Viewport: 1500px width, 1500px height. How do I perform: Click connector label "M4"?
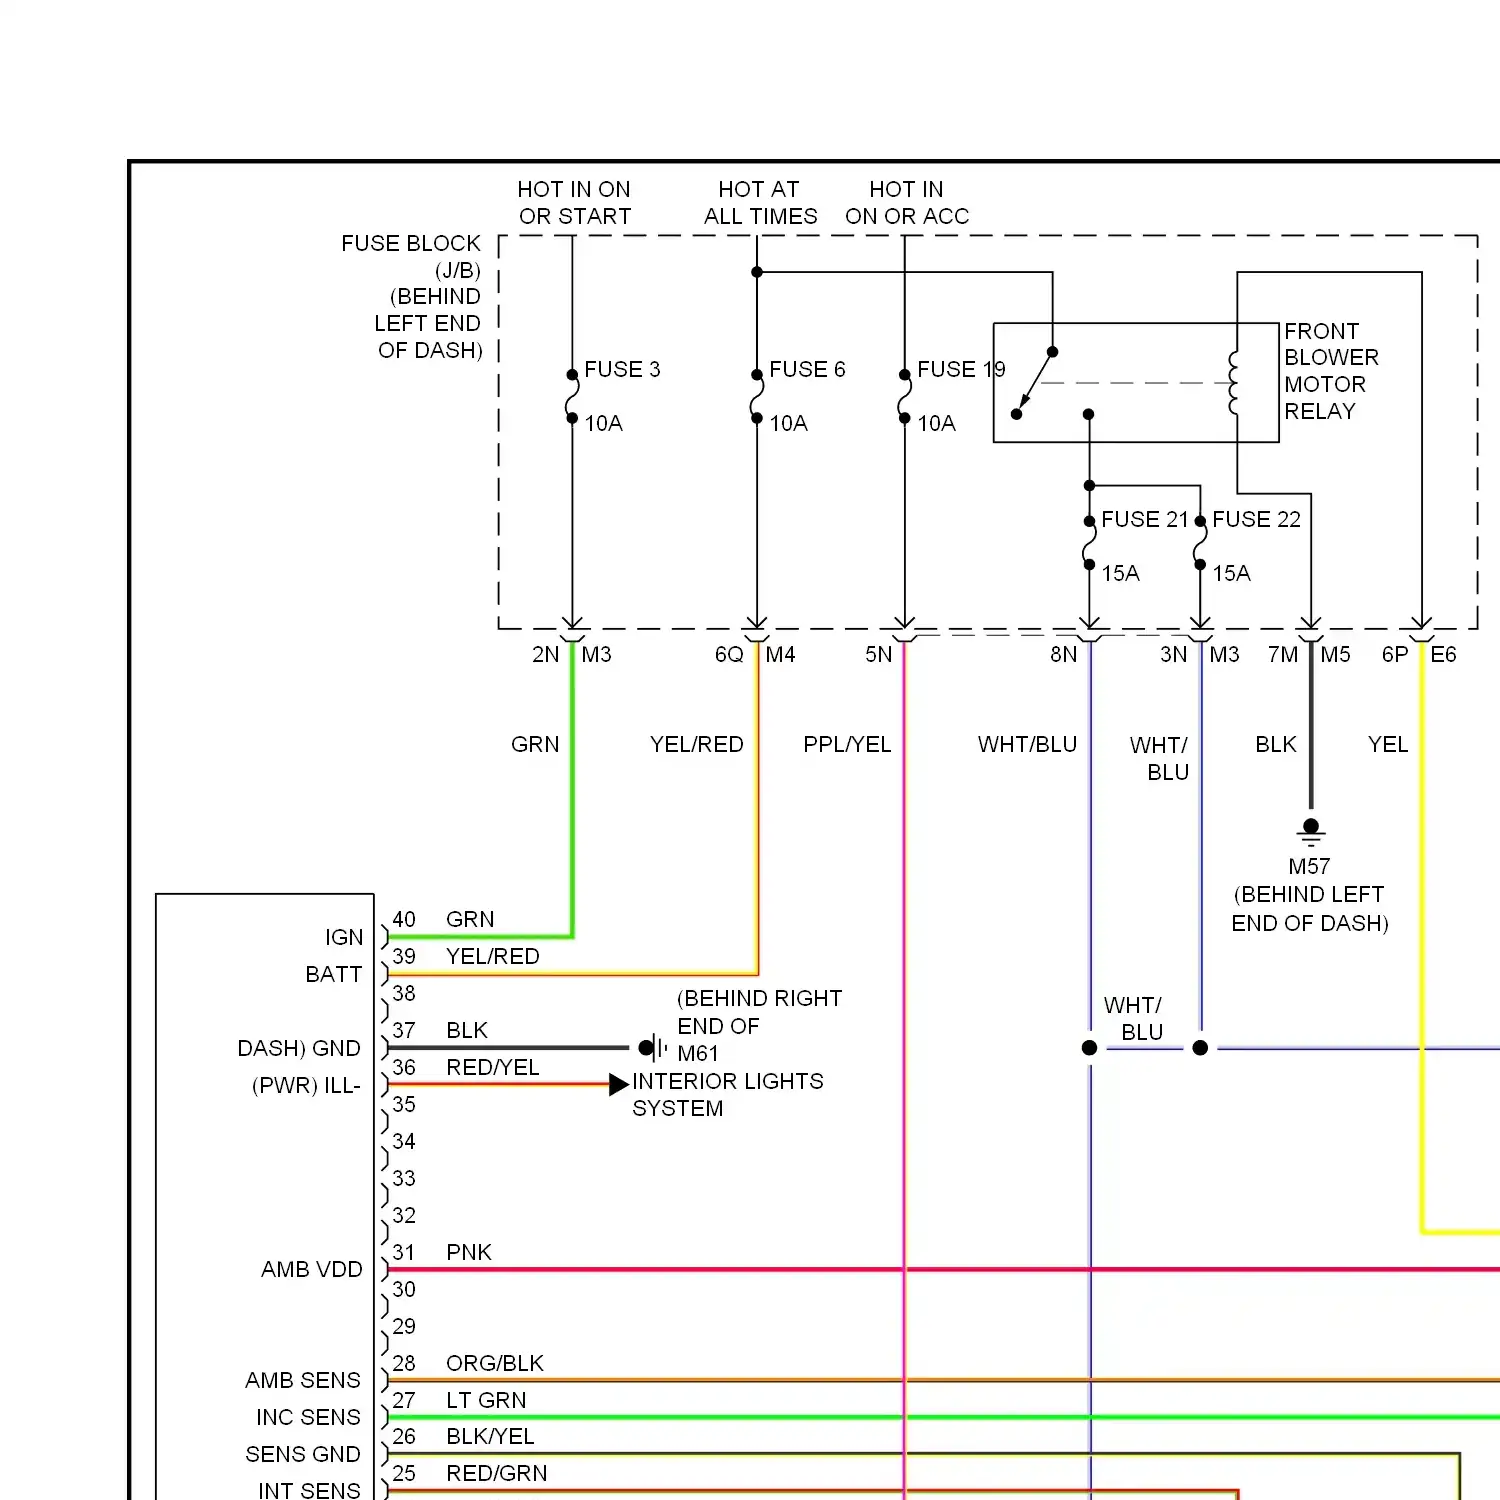click(780, 655)
